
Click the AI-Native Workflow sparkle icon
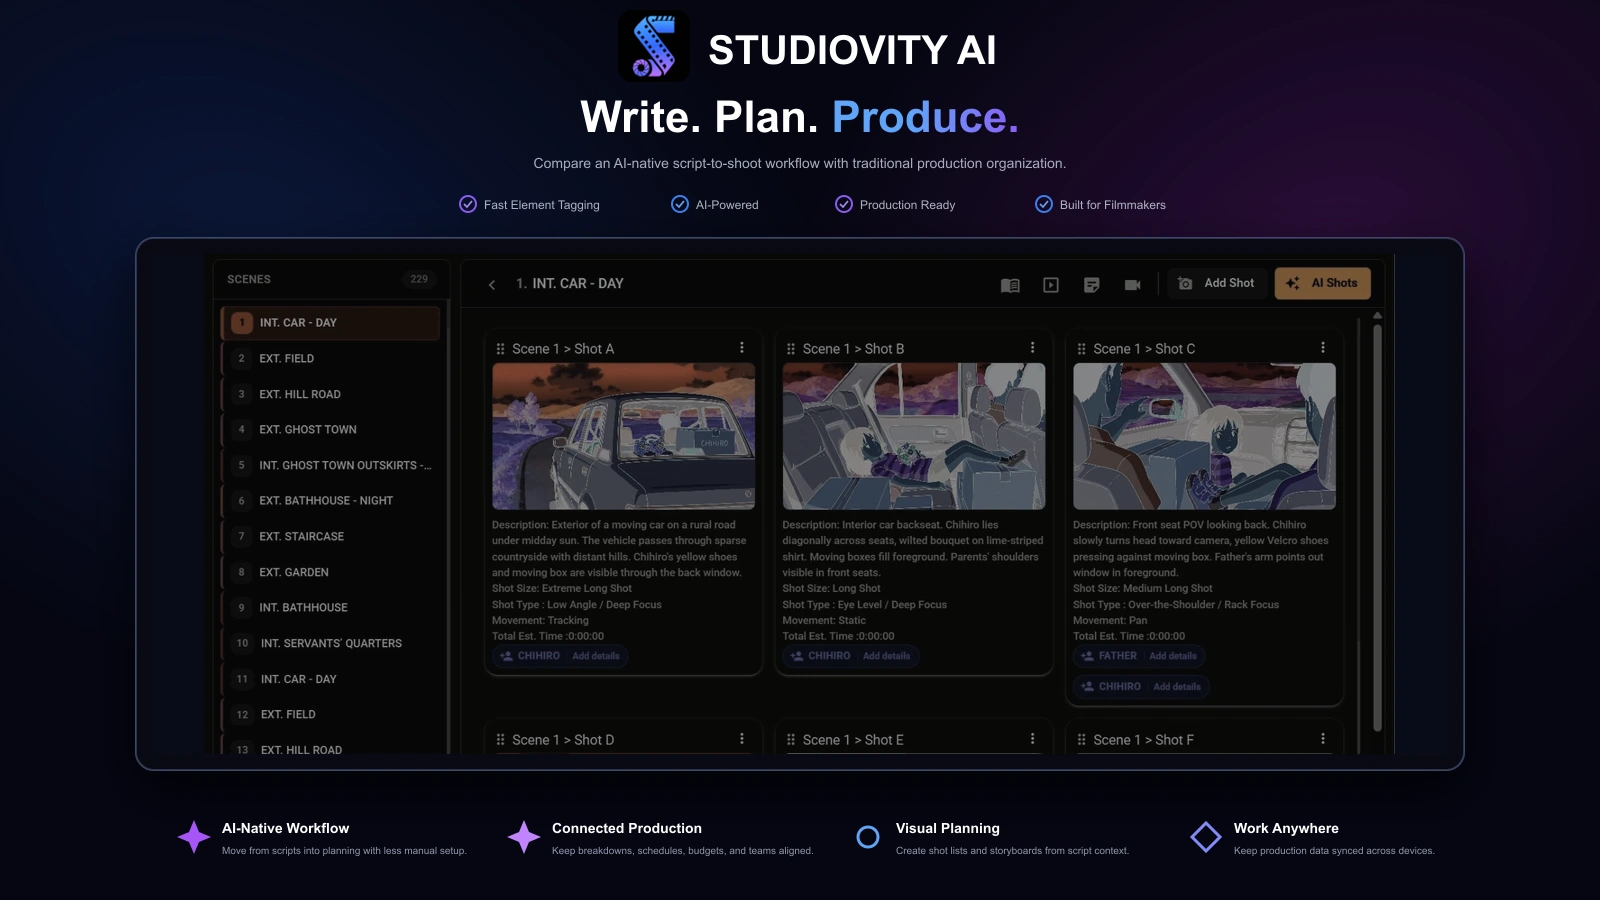click(x=194, y=837)
